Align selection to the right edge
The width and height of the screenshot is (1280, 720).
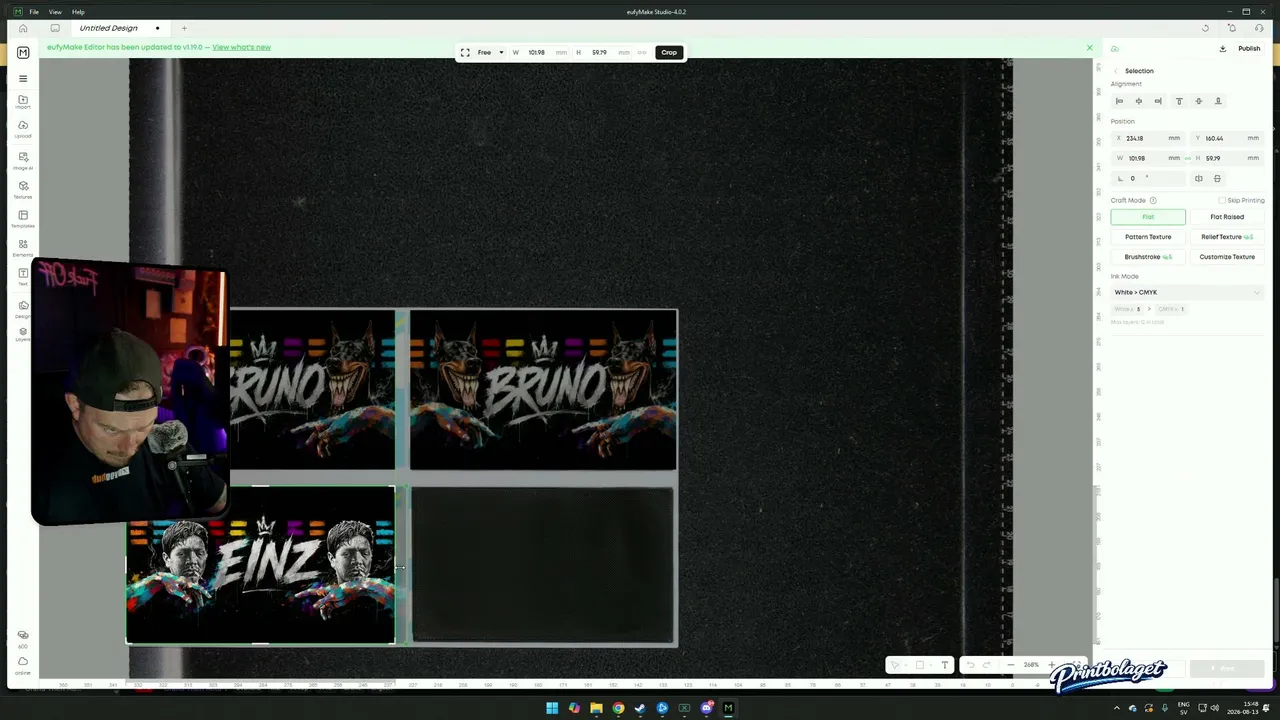[1158, 101]
